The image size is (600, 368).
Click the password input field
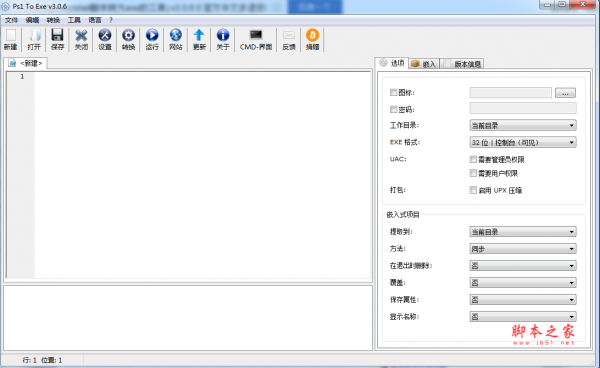(523, 108)
